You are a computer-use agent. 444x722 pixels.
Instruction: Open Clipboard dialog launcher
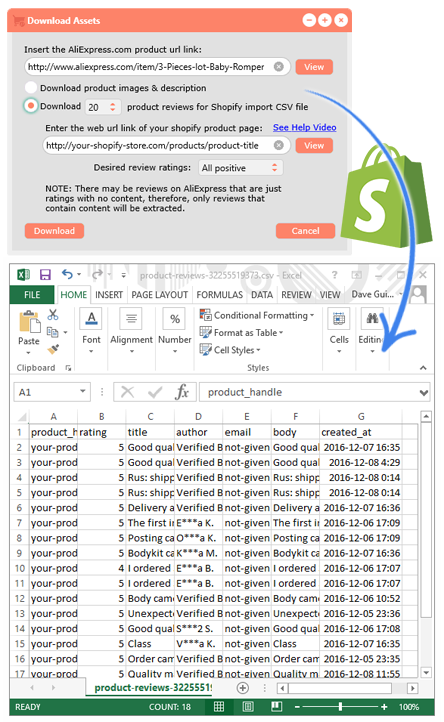click(x=68, y=368)
